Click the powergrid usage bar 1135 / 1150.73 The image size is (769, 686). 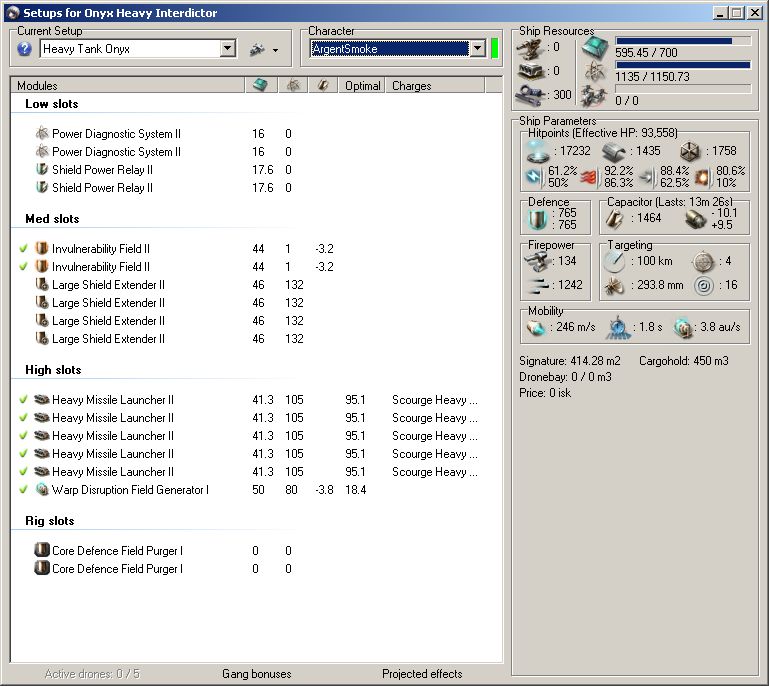point(683,65)
